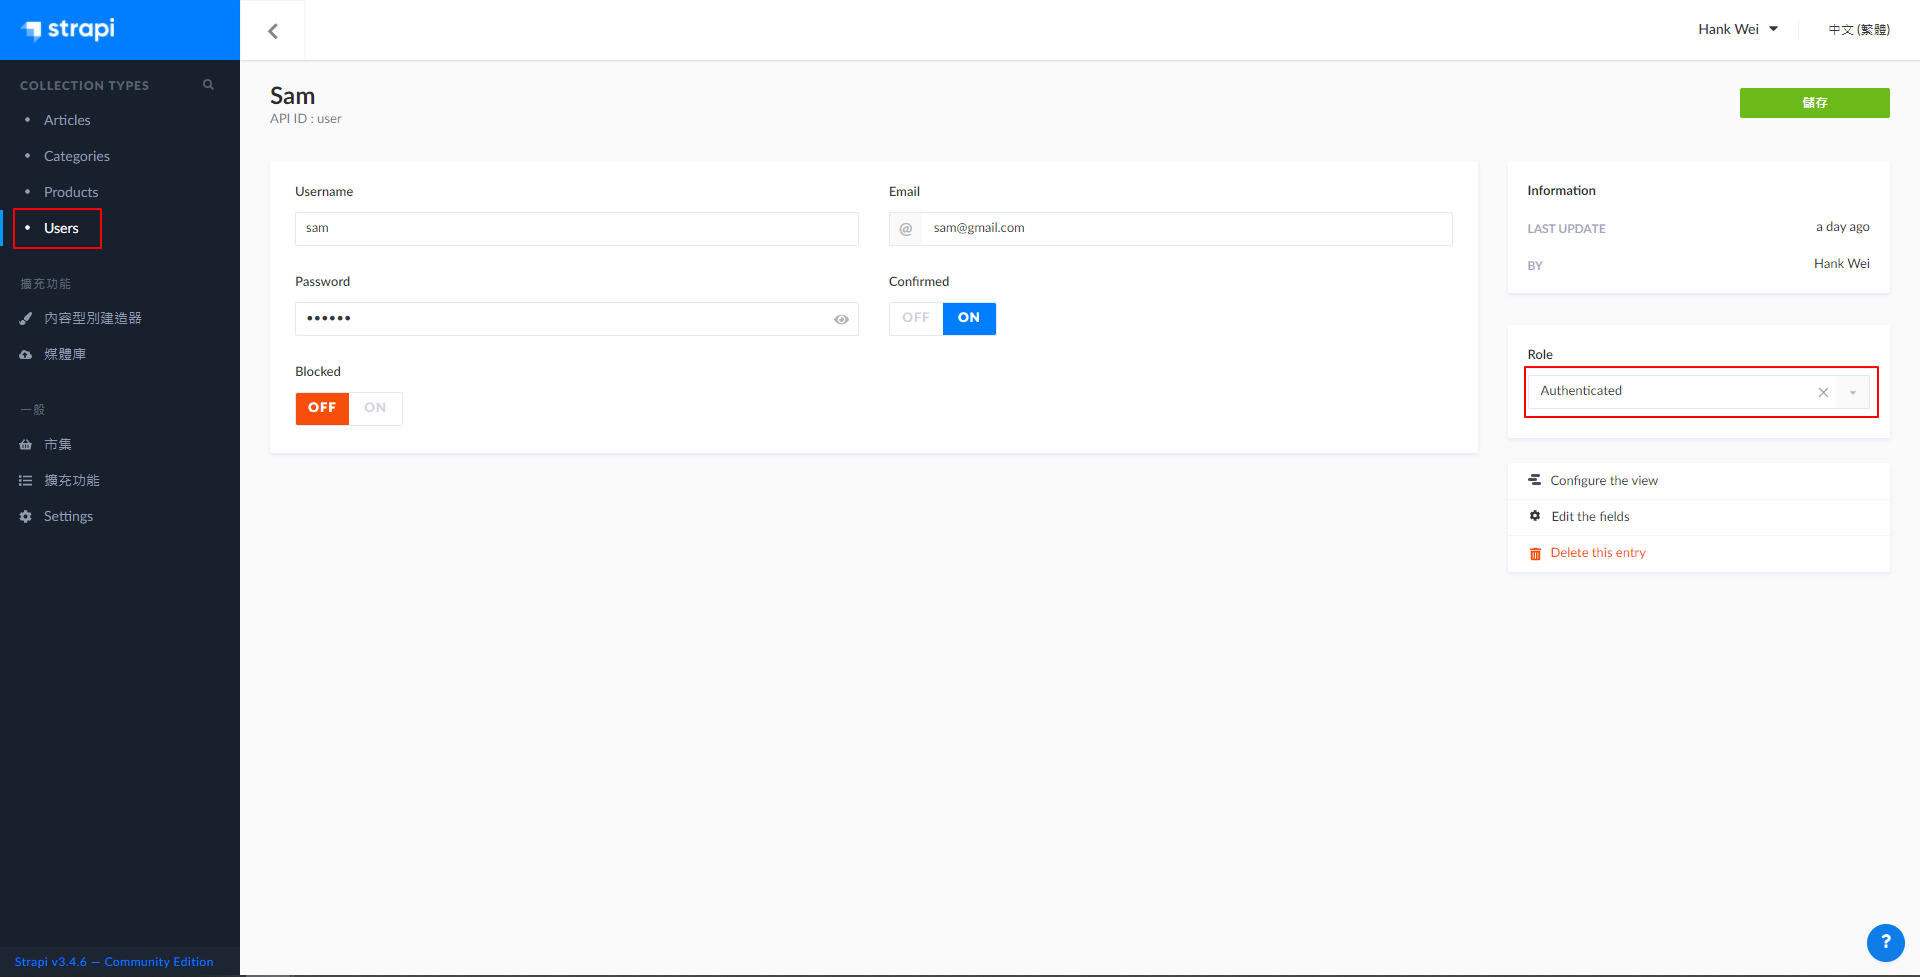This screenshot has height=977, width=1920.
Task: Clear the Authenticated role with X icon
Action: (x=1823, y=392)
